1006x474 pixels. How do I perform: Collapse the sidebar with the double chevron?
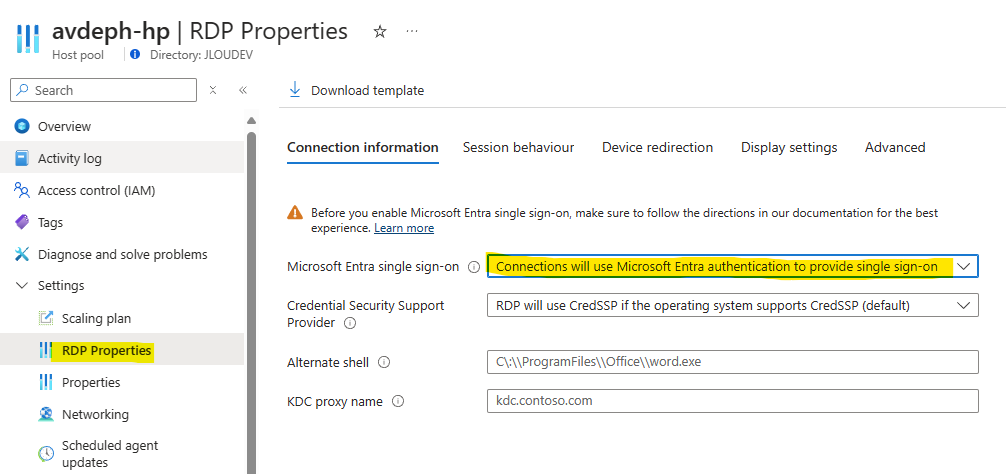[243, 90]
